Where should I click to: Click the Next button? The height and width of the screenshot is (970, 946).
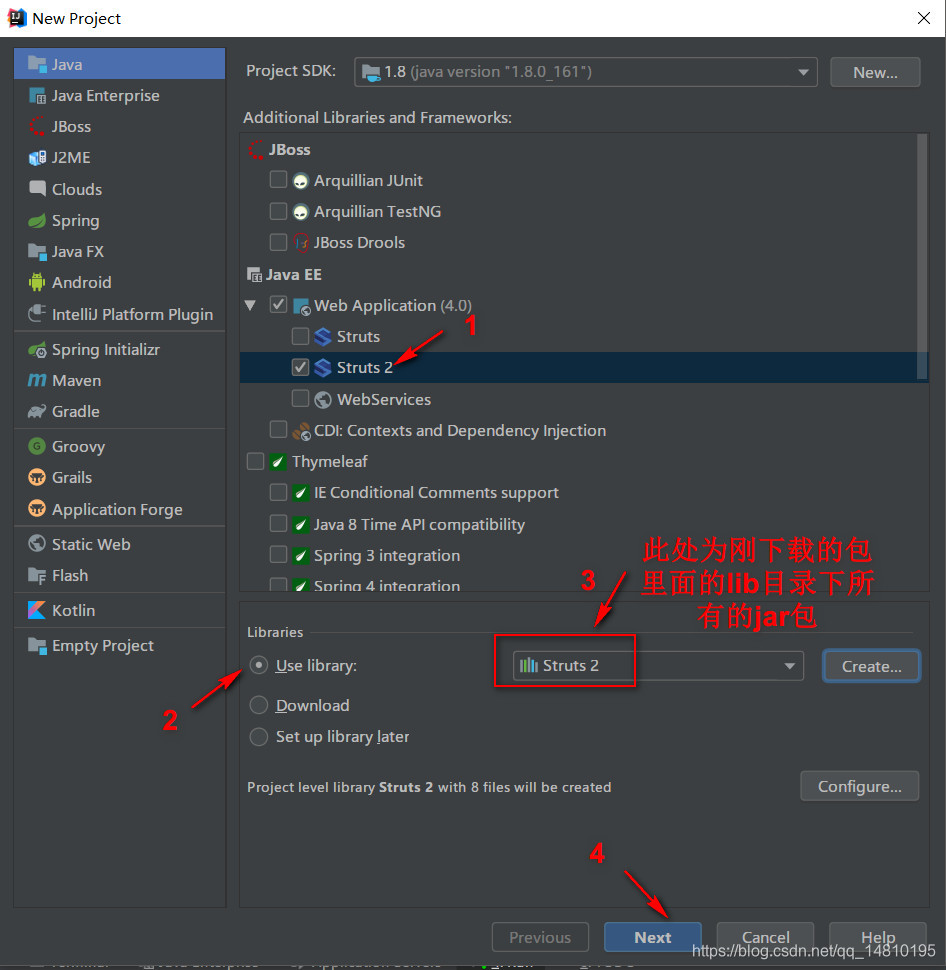pos(653,937)
